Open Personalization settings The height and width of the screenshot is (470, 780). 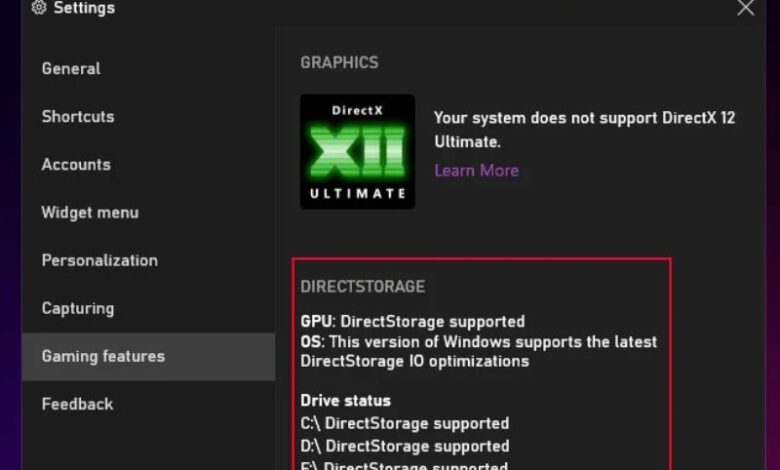[x=99, y=260]
